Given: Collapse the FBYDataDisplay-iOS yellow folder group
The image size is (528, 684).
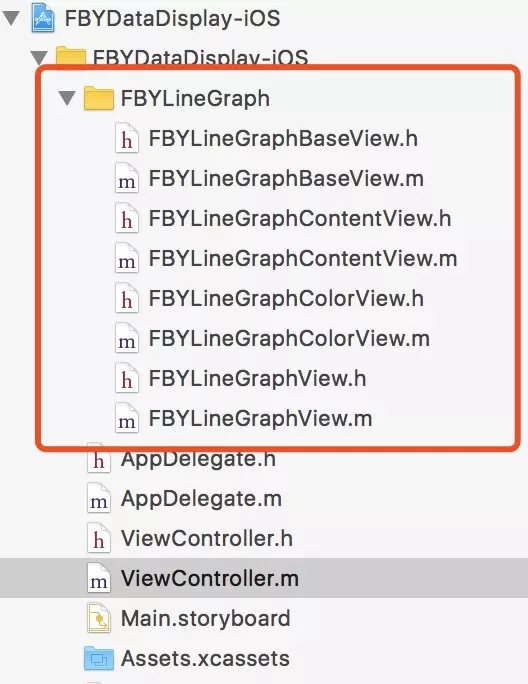Looking at the screenshot, I should tap(39, 58).
